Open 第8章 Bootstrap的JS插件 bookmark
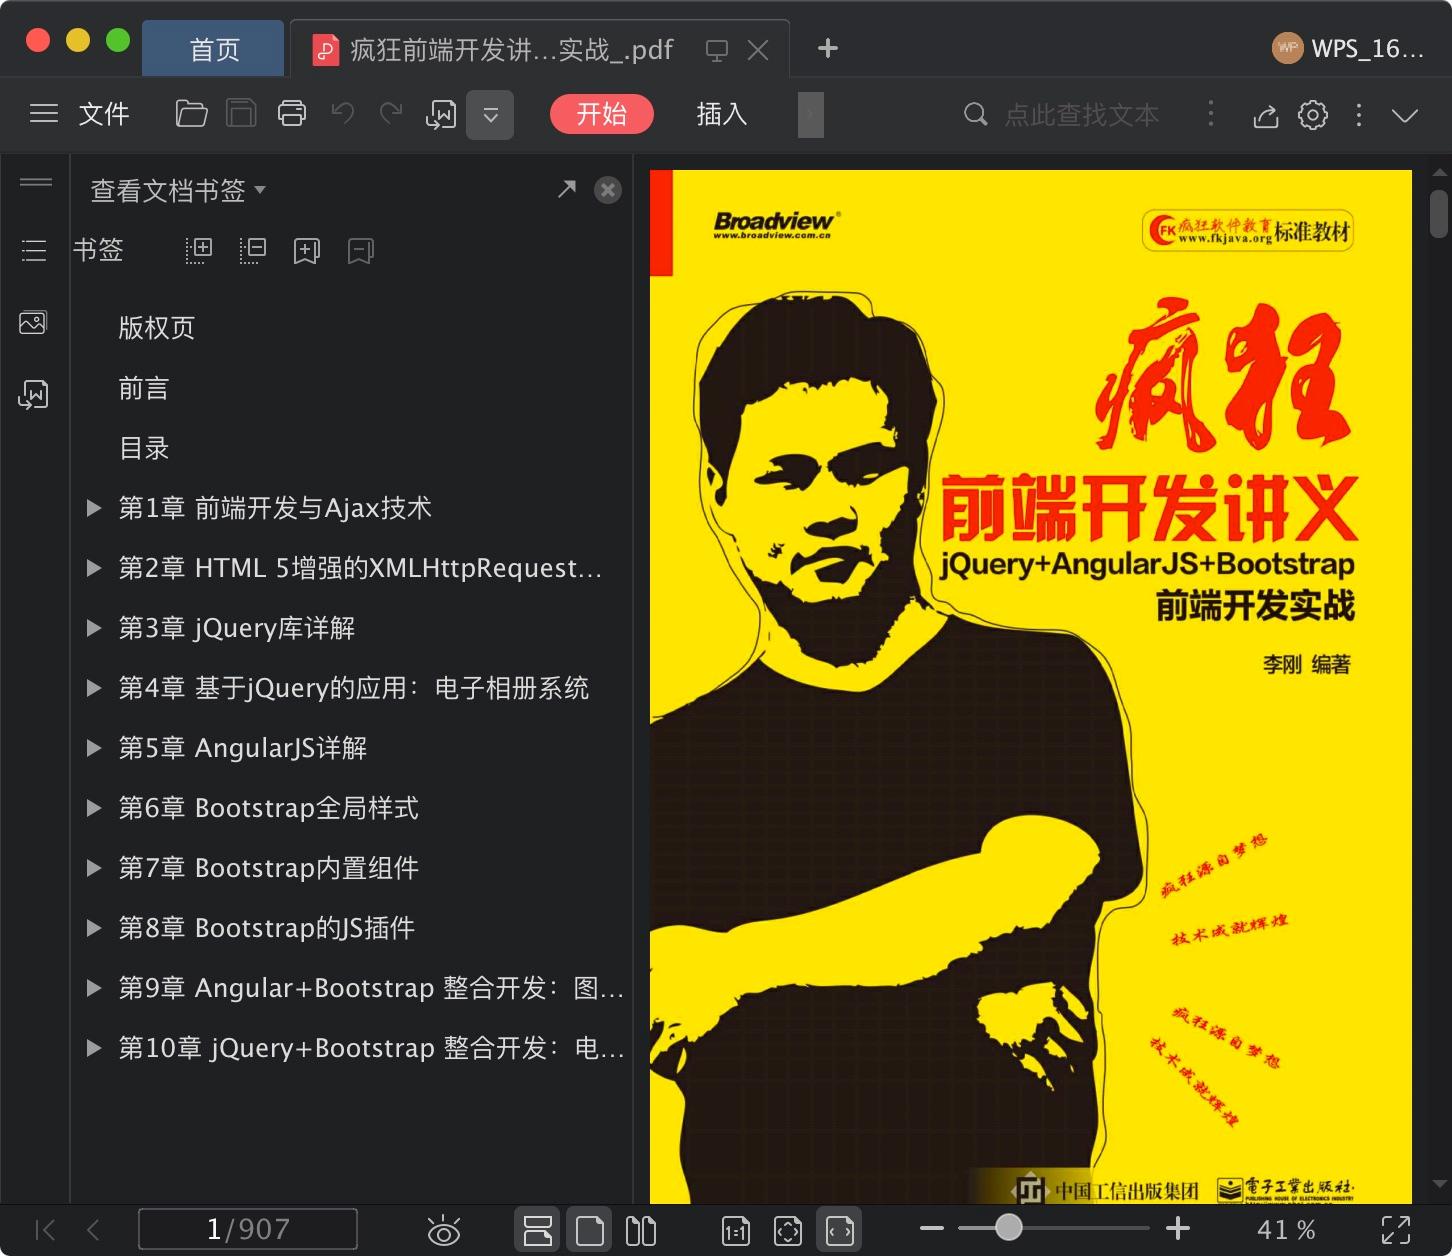The image size is (1452, 1256). tap(267, 928)
